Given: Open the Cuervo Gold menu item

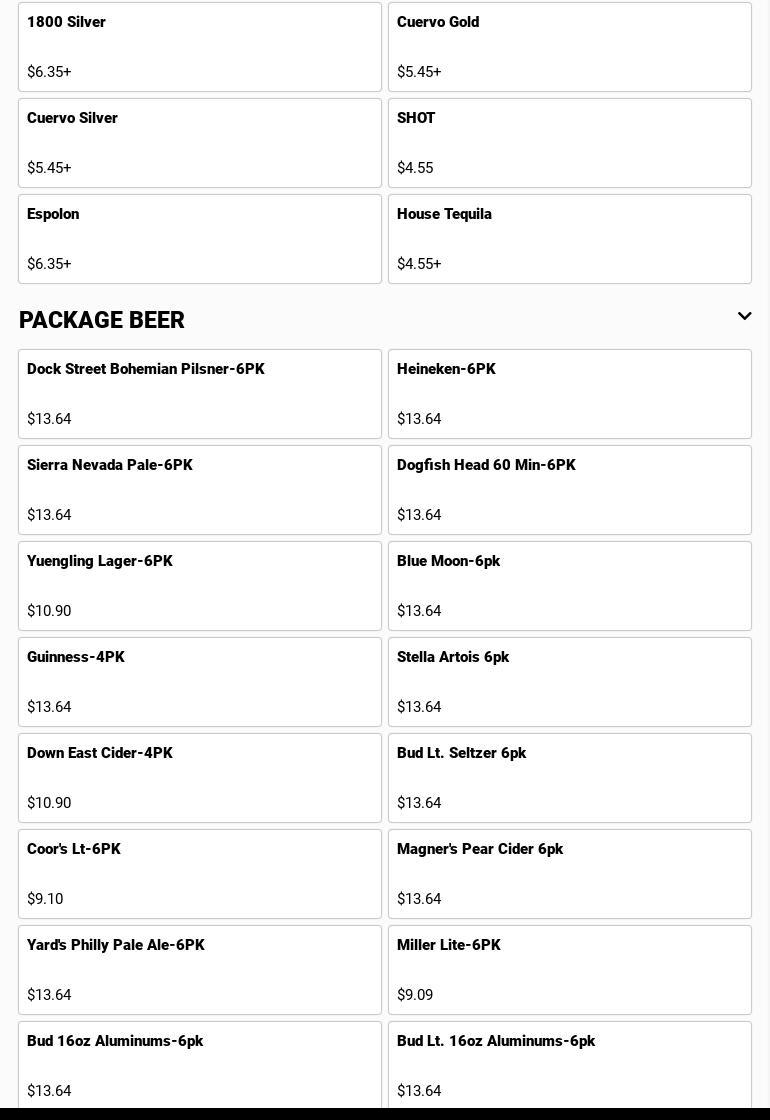Looking at the screenshot, I should [x=569, y=47].
